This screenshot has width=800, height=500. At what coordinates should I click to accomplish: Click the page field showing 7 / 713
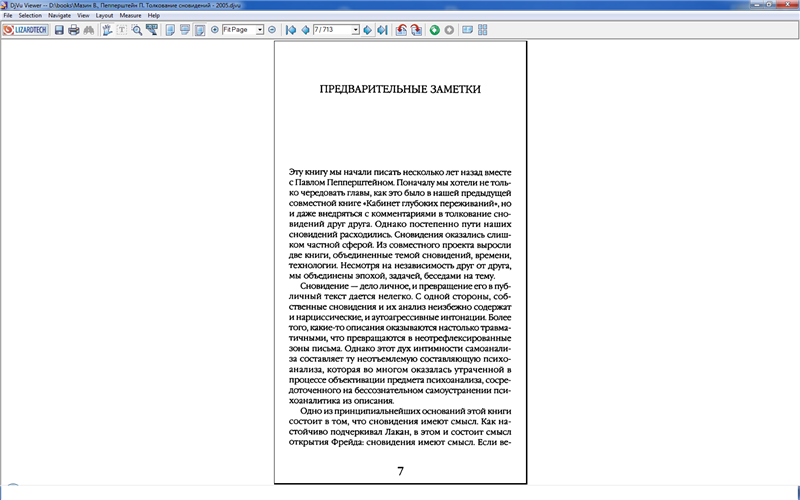click(330, 30)
